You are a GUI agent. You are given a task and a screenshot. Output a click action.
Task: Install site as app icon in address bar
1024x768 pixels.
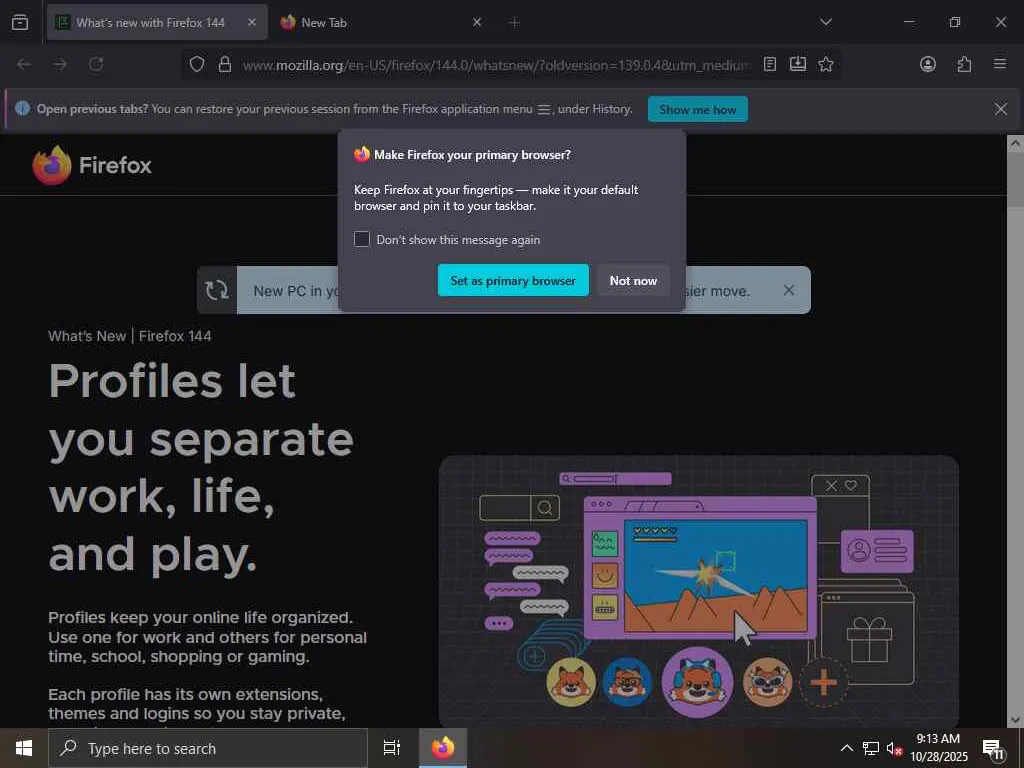(x=797, y=64)
